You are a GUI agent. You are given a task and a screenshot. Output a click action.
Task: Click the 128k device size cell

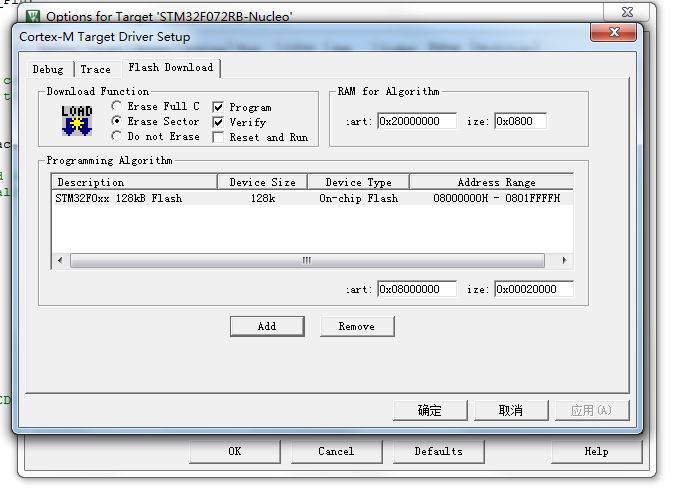[262, 198]
